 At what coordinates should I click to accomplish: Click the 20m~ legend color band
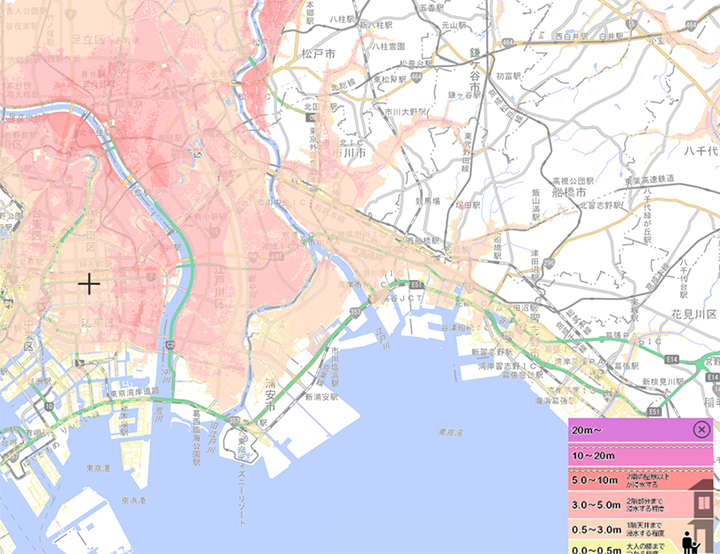[620, 430]
